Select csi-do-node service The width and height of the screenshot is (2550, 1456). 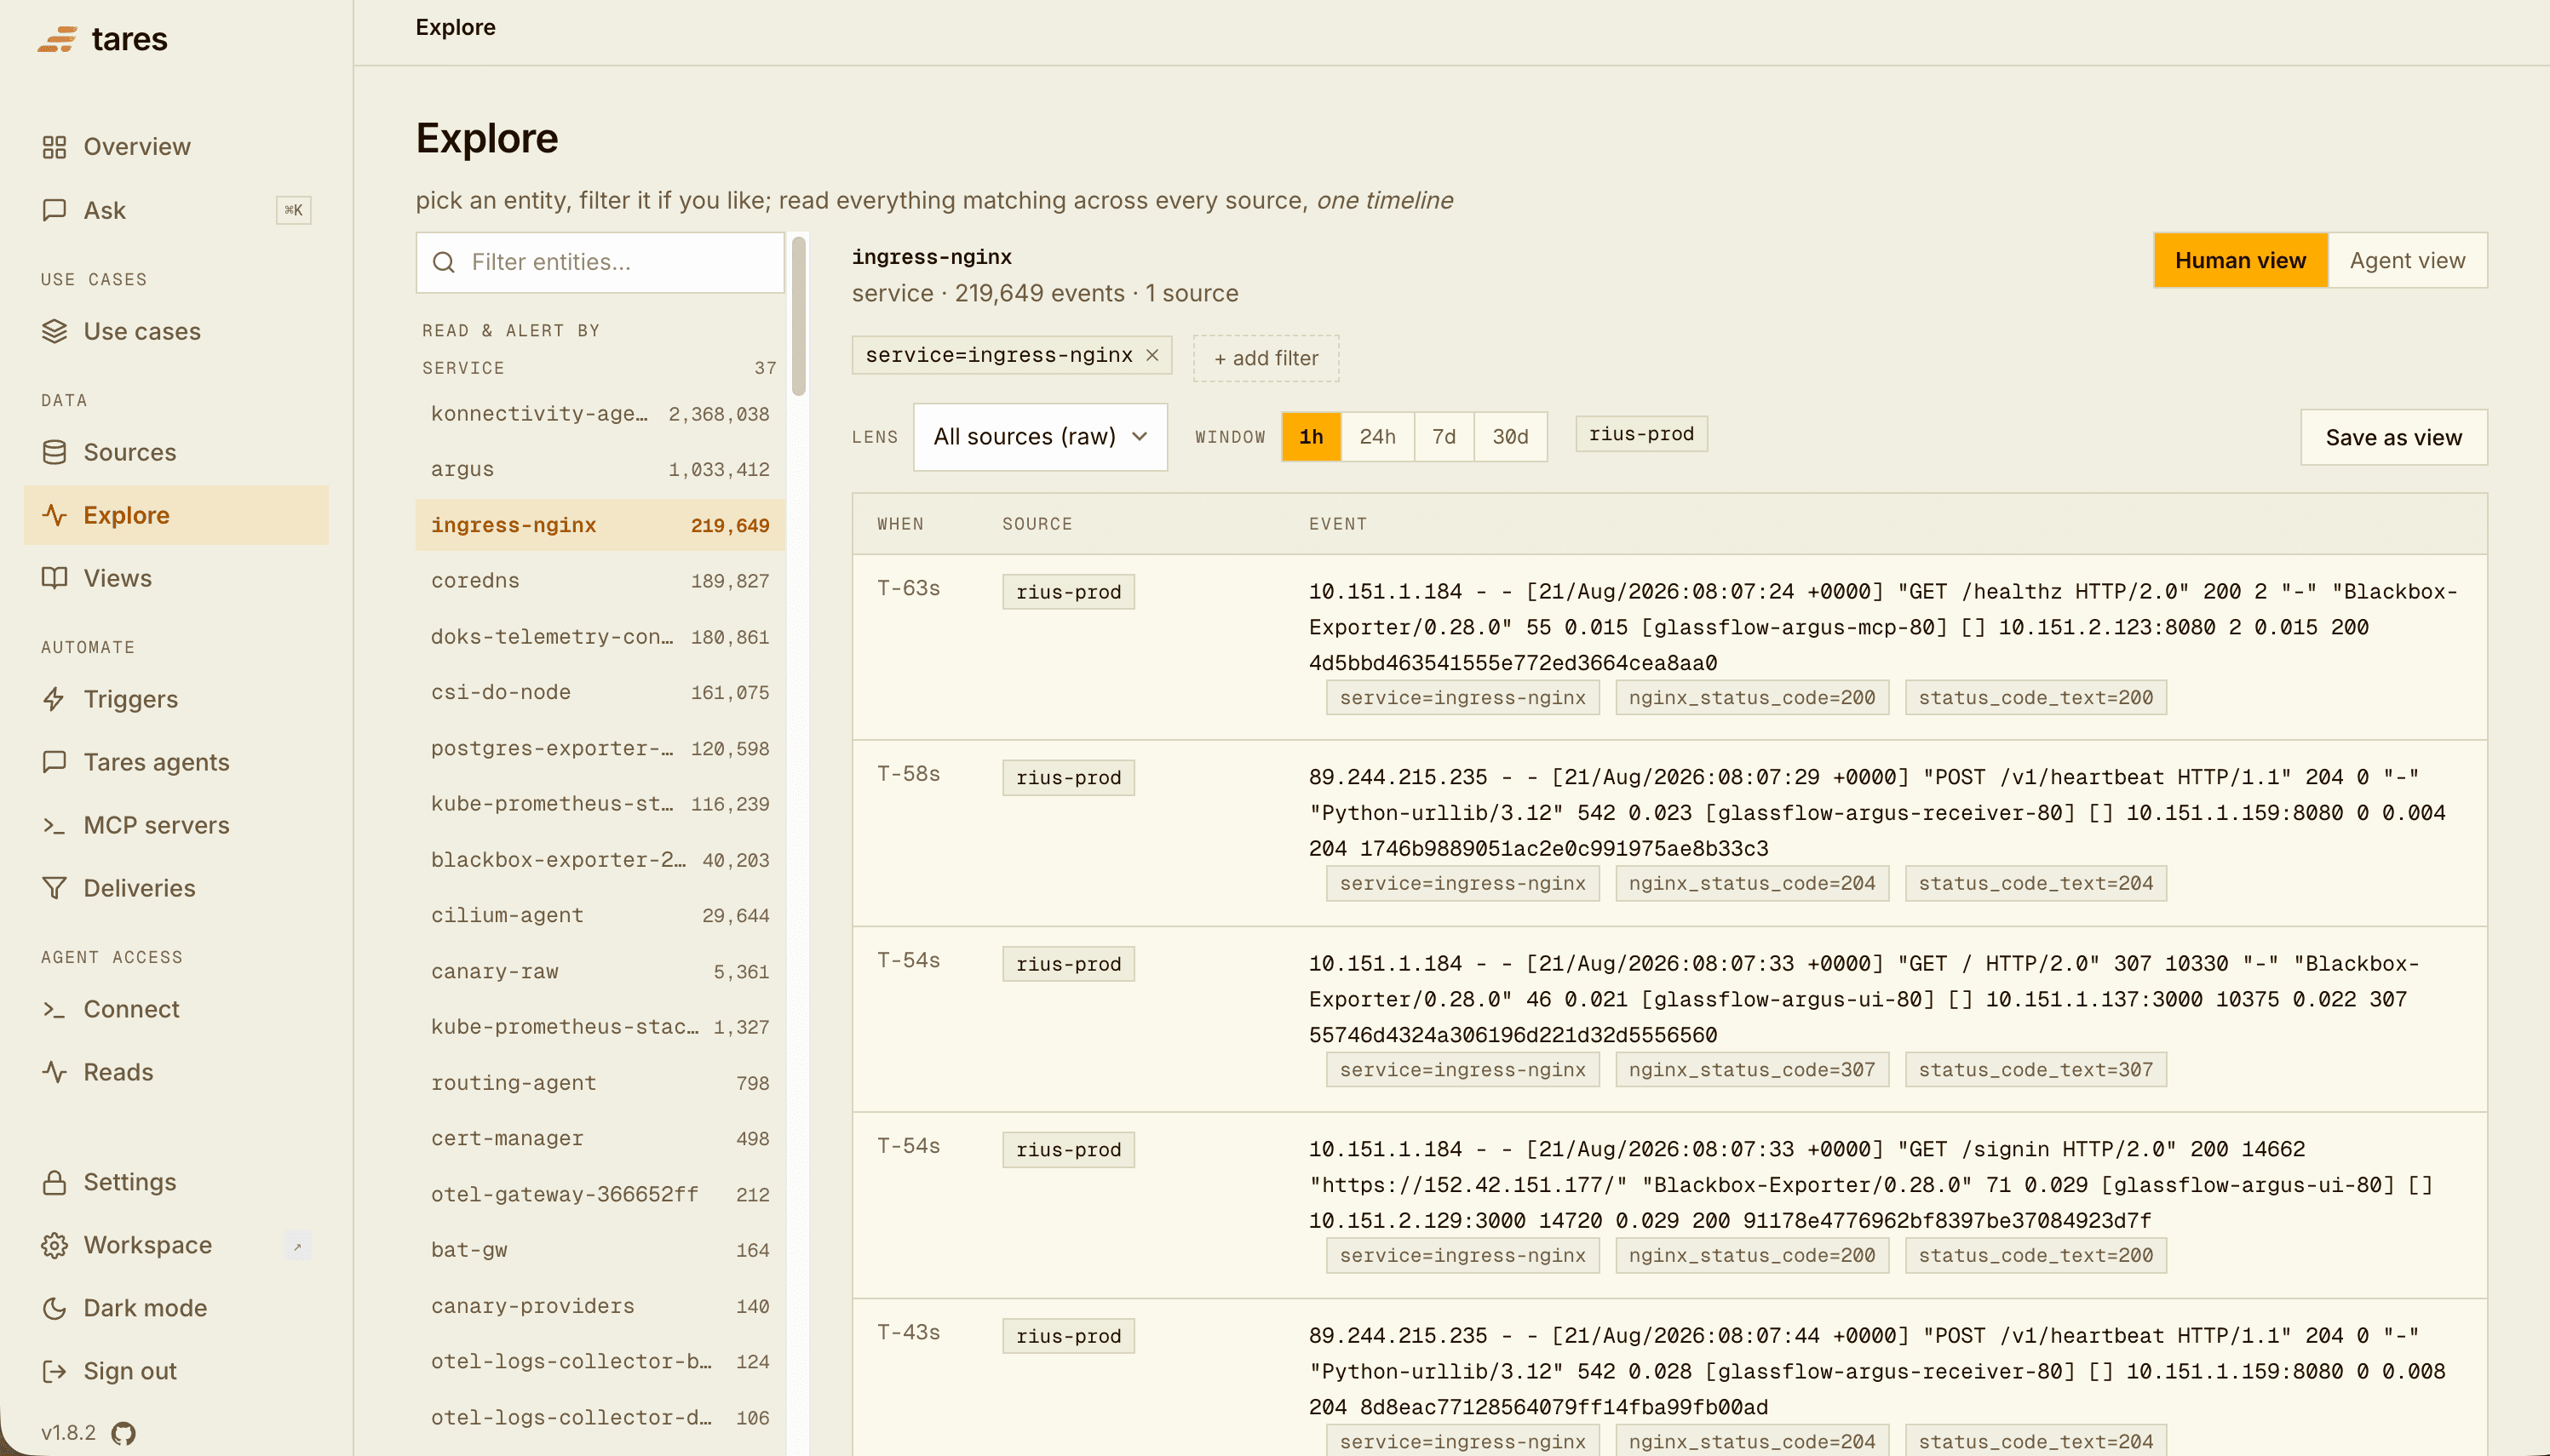[x=600, y=692]
